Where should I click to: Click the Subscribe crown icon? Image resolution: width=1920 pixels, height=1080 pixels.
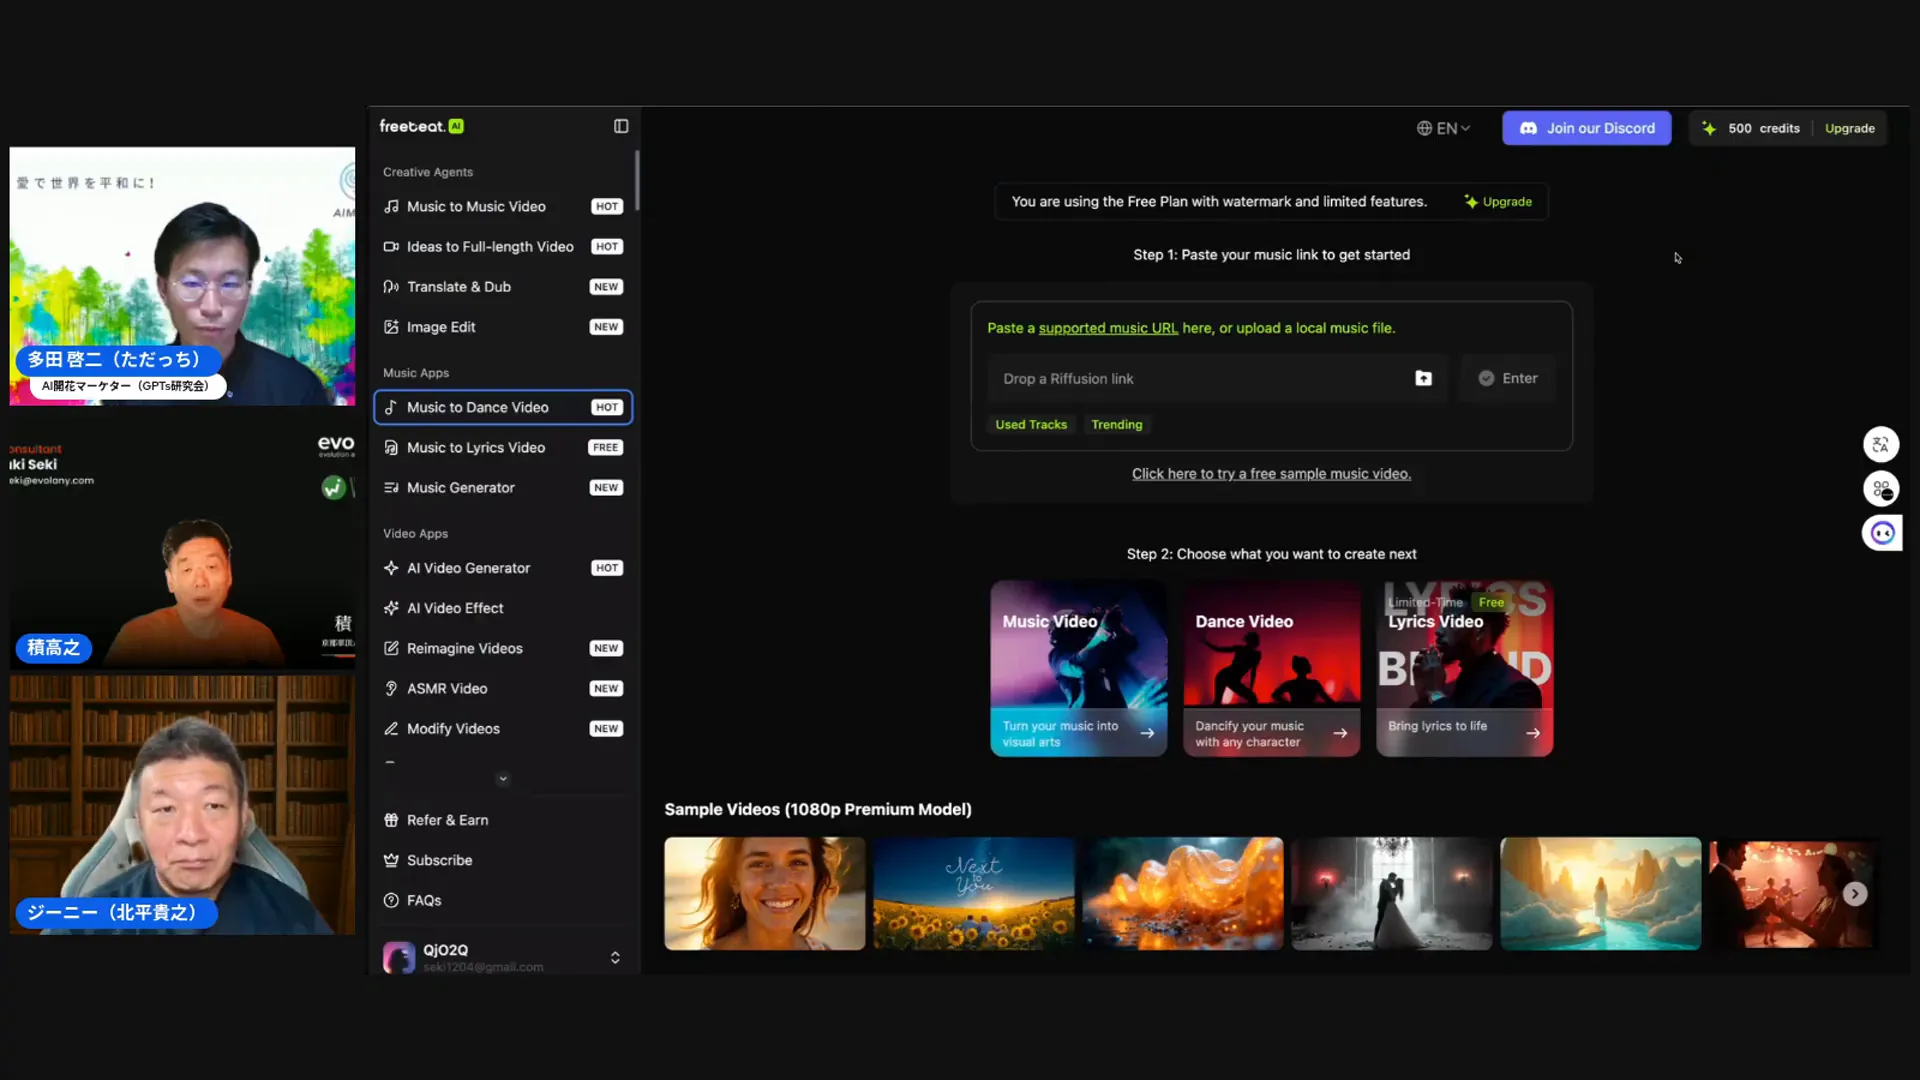(x=391, y=860)
